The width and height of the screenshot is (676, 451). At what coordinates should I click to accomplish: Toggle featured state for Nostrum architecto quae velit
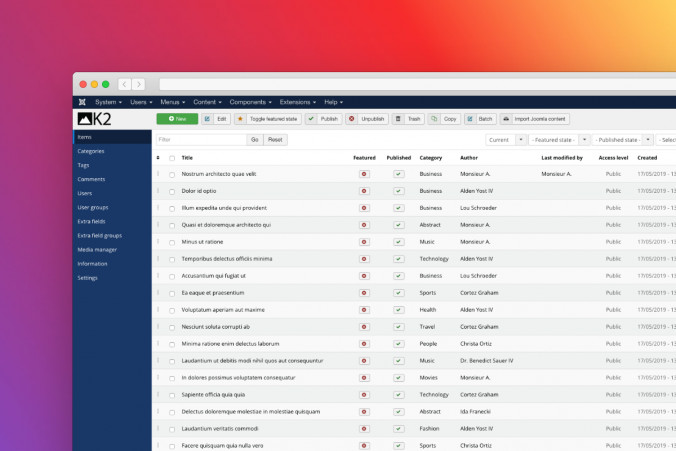coord(364,174)
